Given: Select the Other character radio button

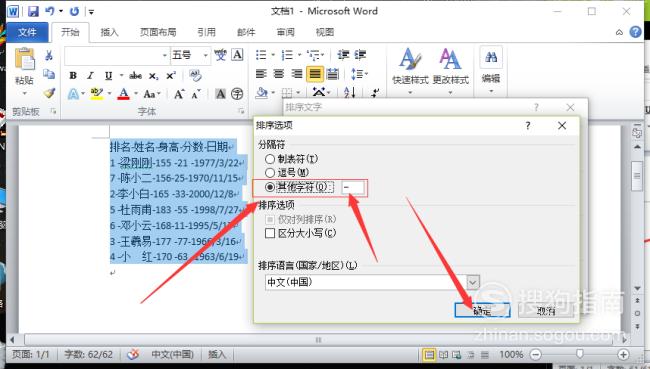Looking at the screenshot, I should (270, 187).
